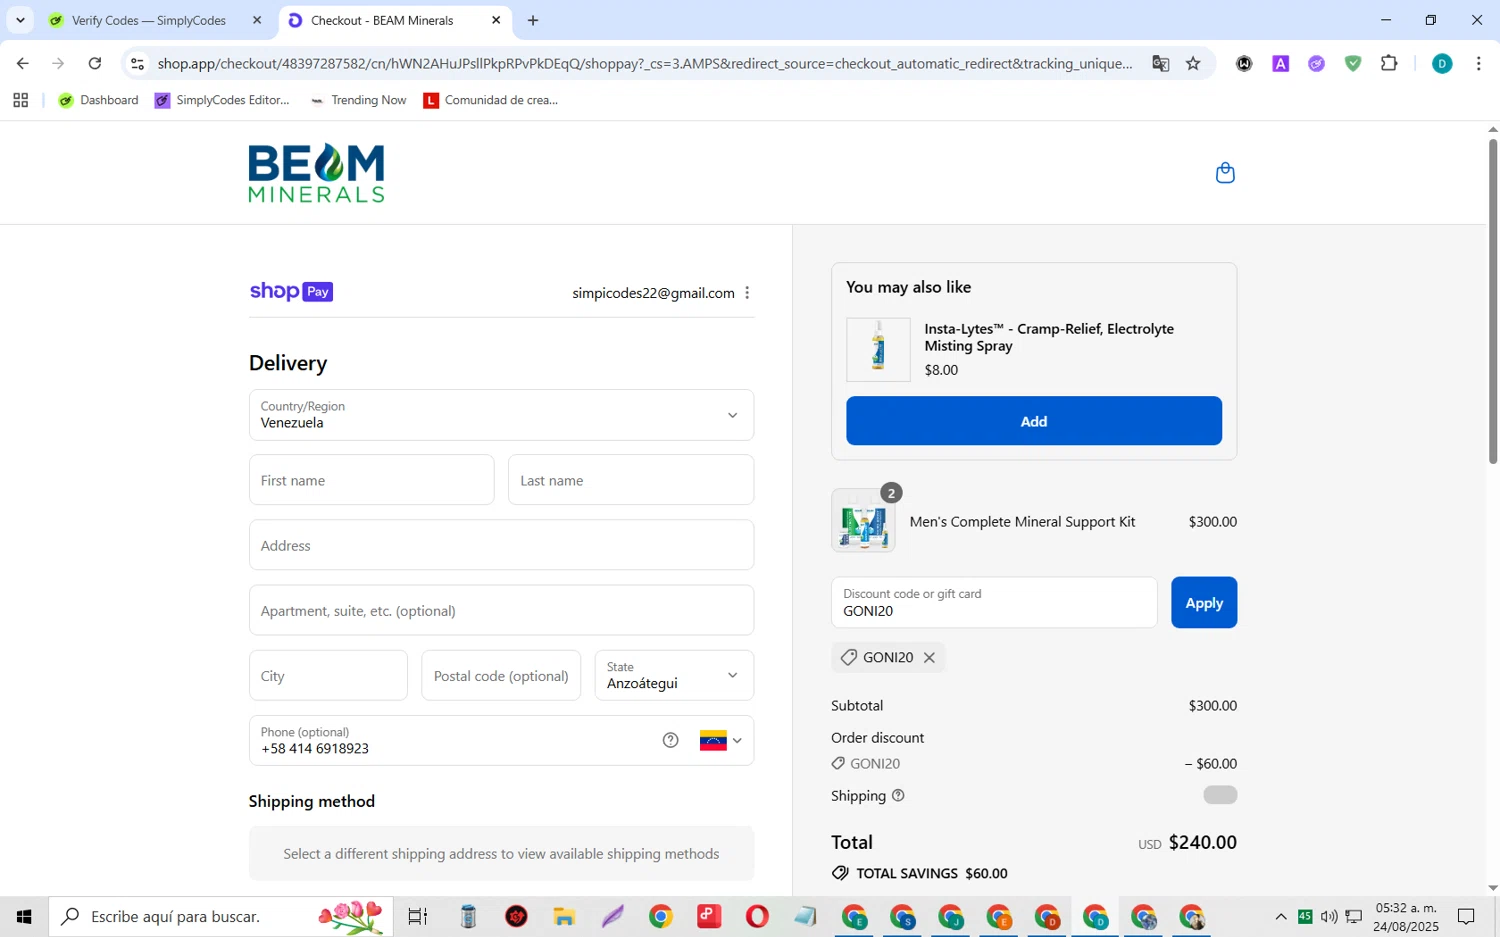Click the Windows taskbar search box

(221, 916)
